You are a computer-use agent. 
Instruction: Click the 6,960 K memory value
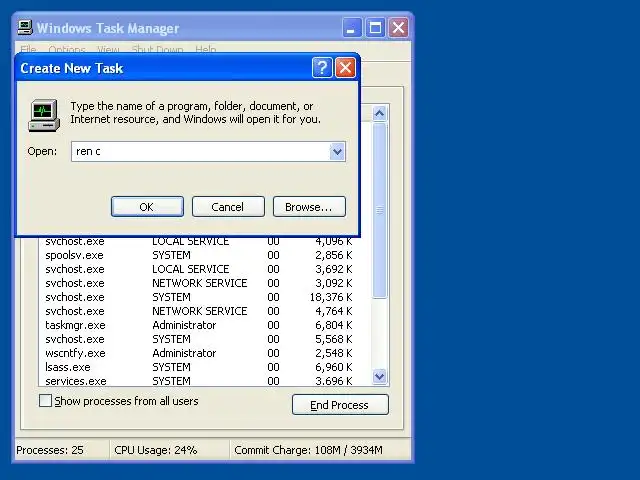[333, 367]
